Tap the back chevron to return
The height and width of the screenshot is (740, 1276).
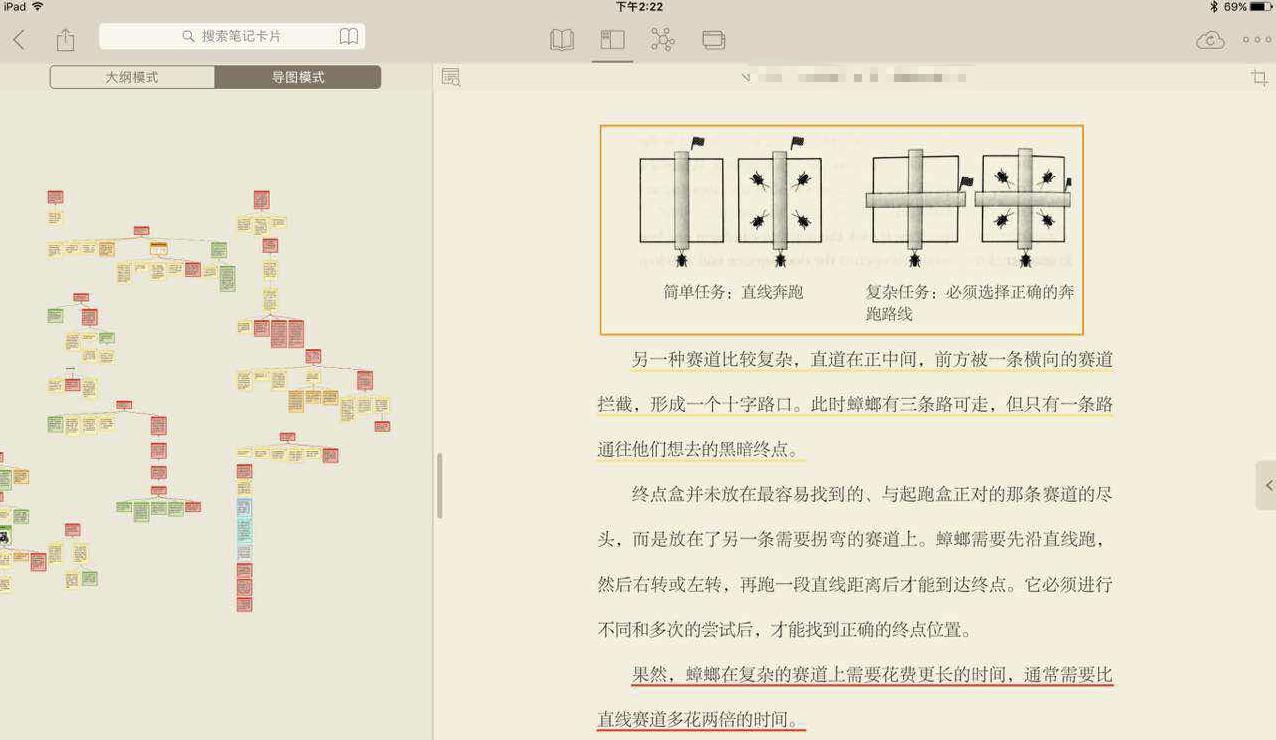click(x=20, y=39)
